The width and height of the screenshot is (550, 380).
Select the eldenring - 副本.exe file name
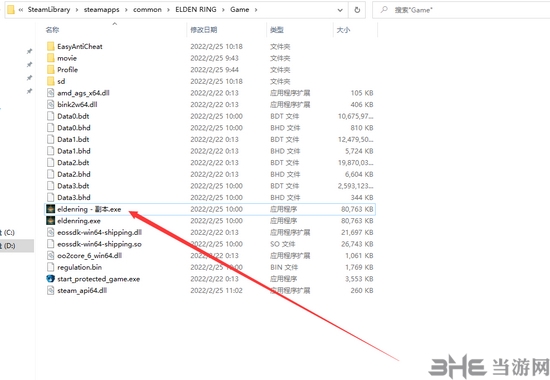(x=89, y=209)
